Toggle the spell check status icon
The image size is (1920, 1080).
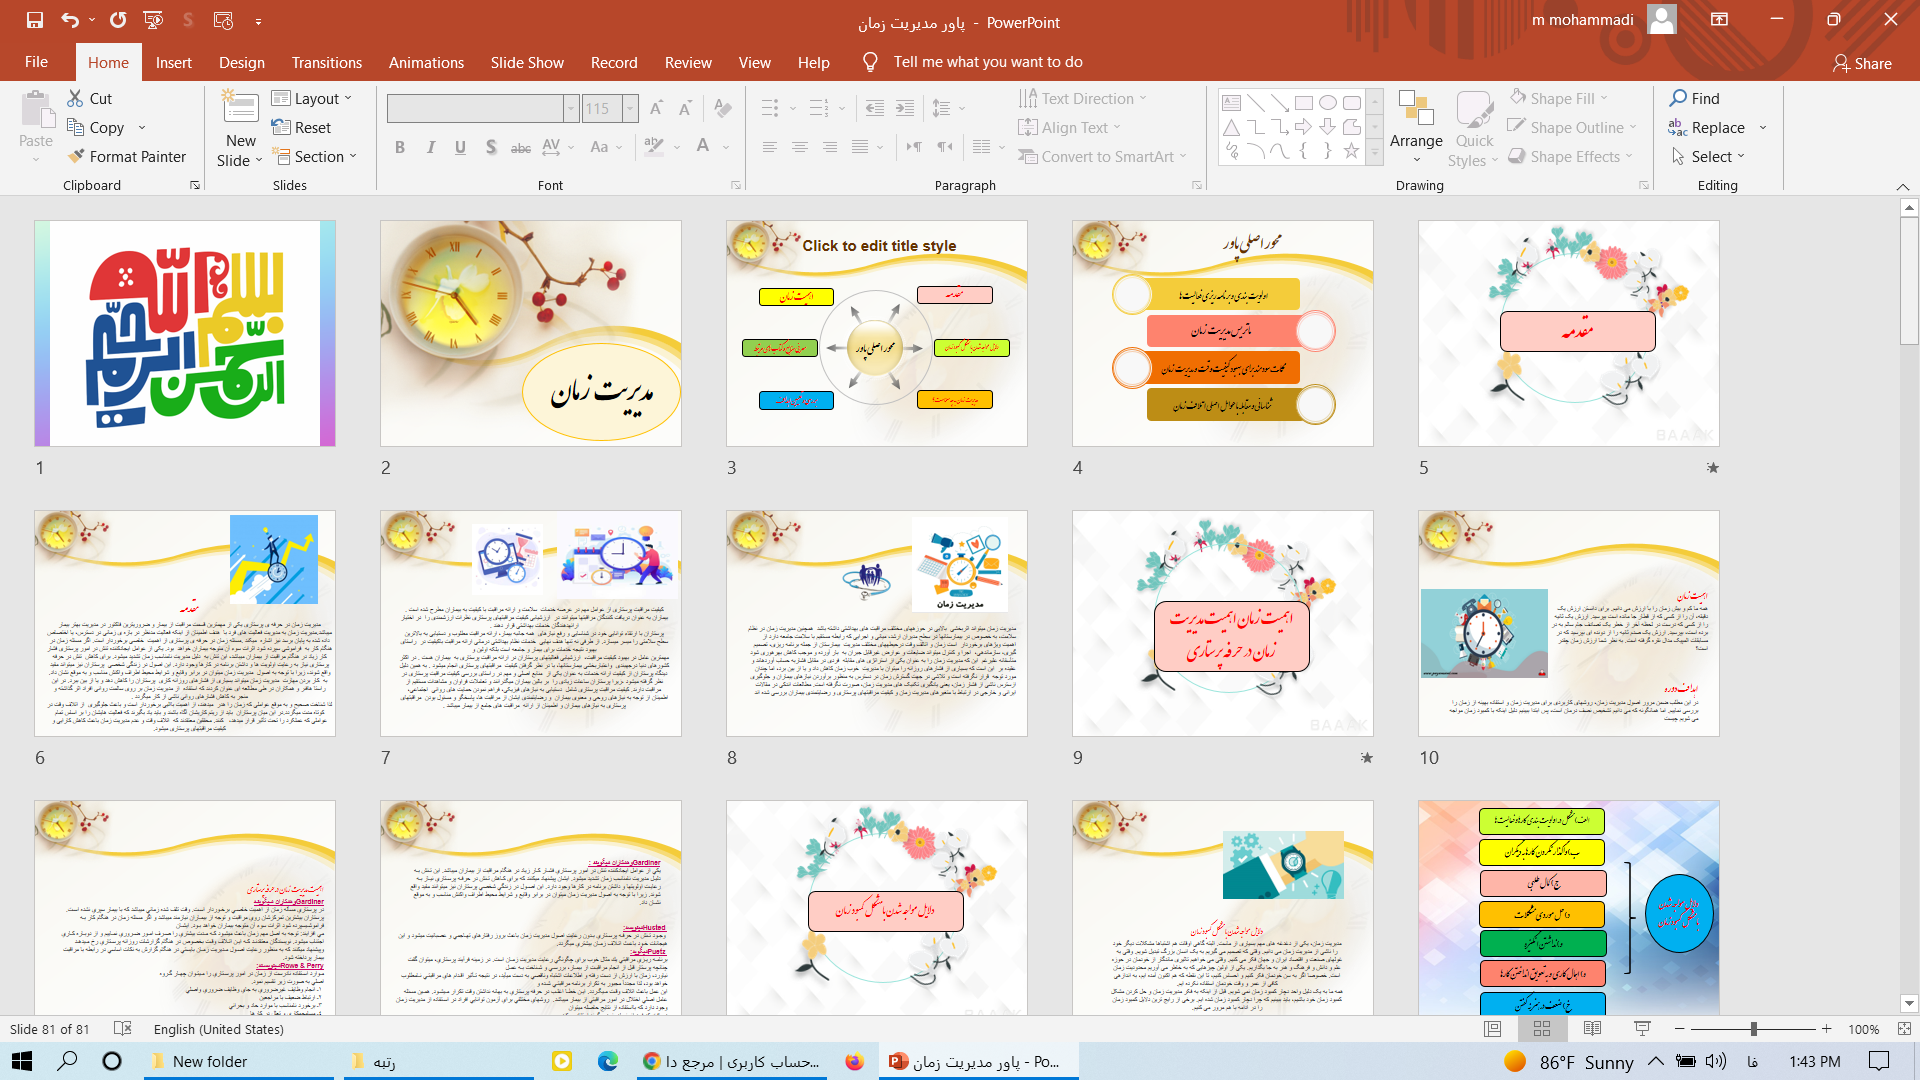point(123,1029)
